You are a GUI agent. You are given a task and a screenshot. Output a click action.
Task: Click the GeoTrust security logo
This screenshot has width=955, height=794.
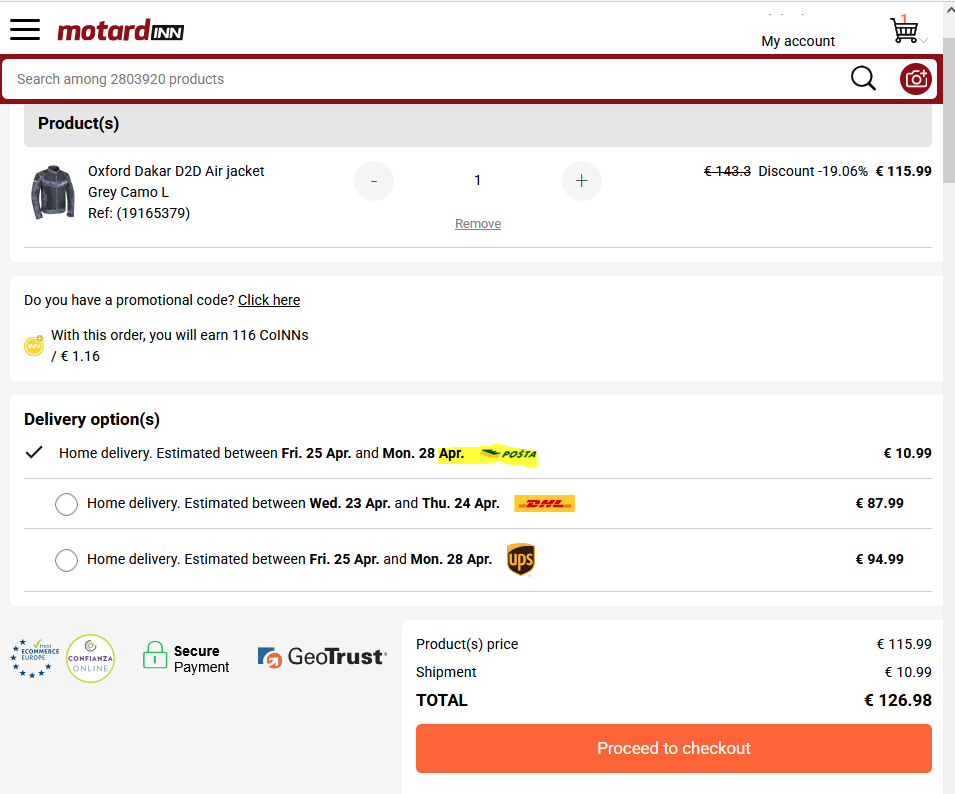[x=321, y=657]
